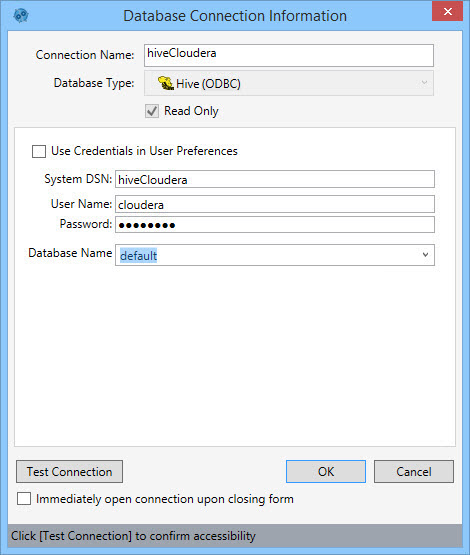Click the 'Database Type:' label
470x555 pixels.
94,83
